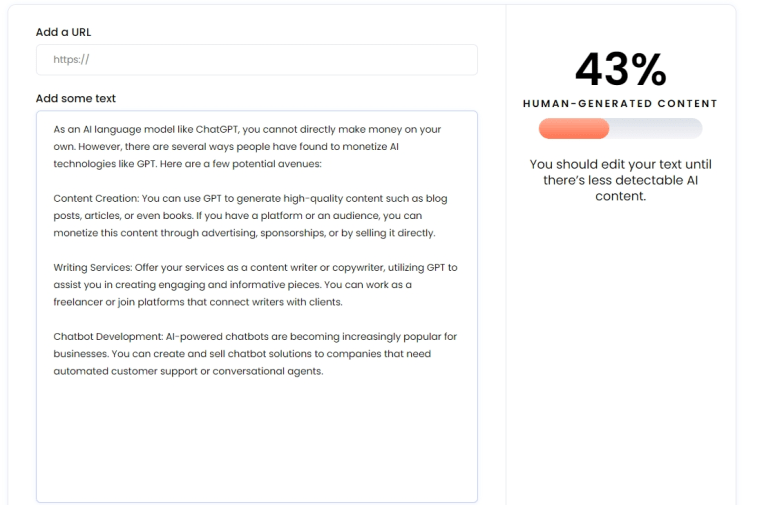Click the https:// URL input field

tap(256, 60)
